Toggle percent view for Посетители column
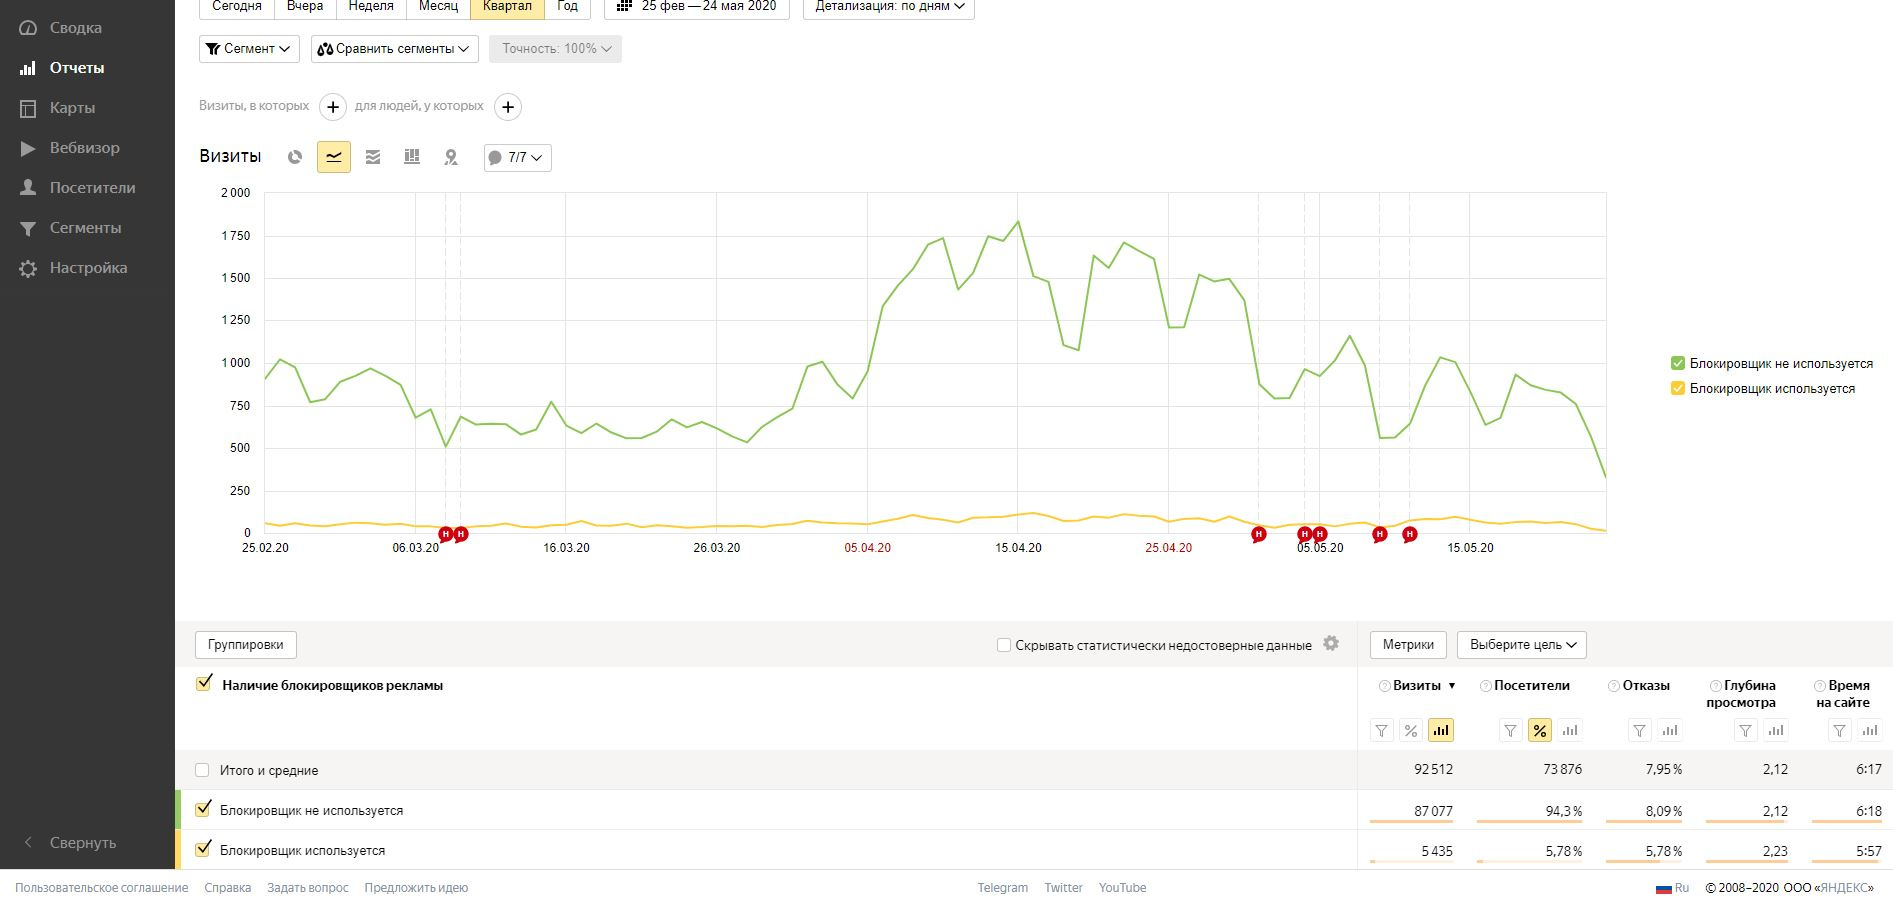 (1540, 731)
